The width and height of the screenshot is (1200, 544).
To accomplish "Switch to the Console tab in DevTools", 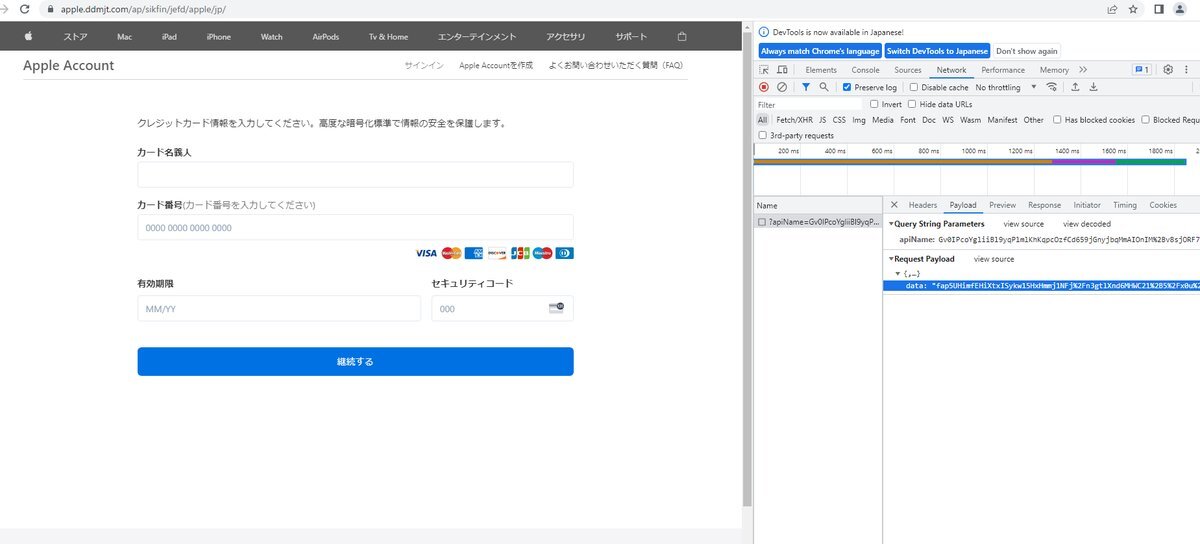I will point(866,70).
